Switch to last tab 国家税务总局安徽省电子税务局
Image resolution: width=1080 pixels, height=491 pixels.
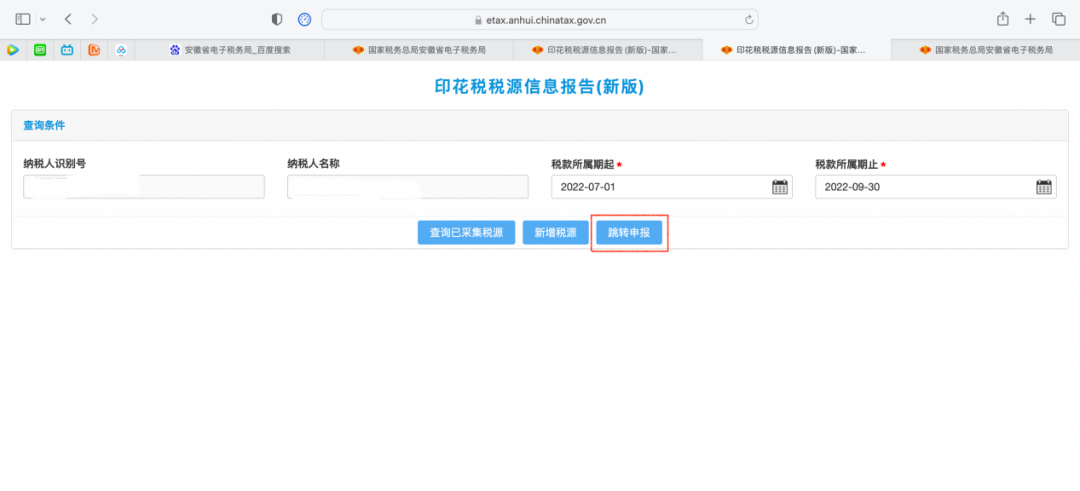[x=986, y=50]
